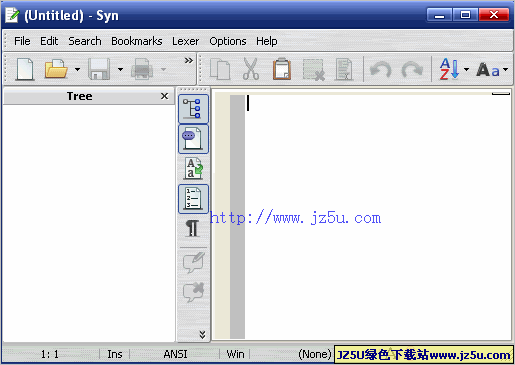
Task: Expand the Print dropdown arrow
Action: (x=163, y=69)
